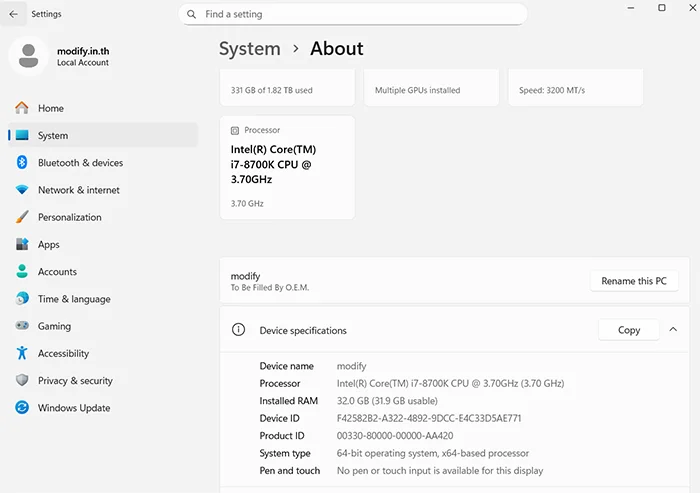
Task: Open Privacy & security settings
Action: (x=75, y=381)
